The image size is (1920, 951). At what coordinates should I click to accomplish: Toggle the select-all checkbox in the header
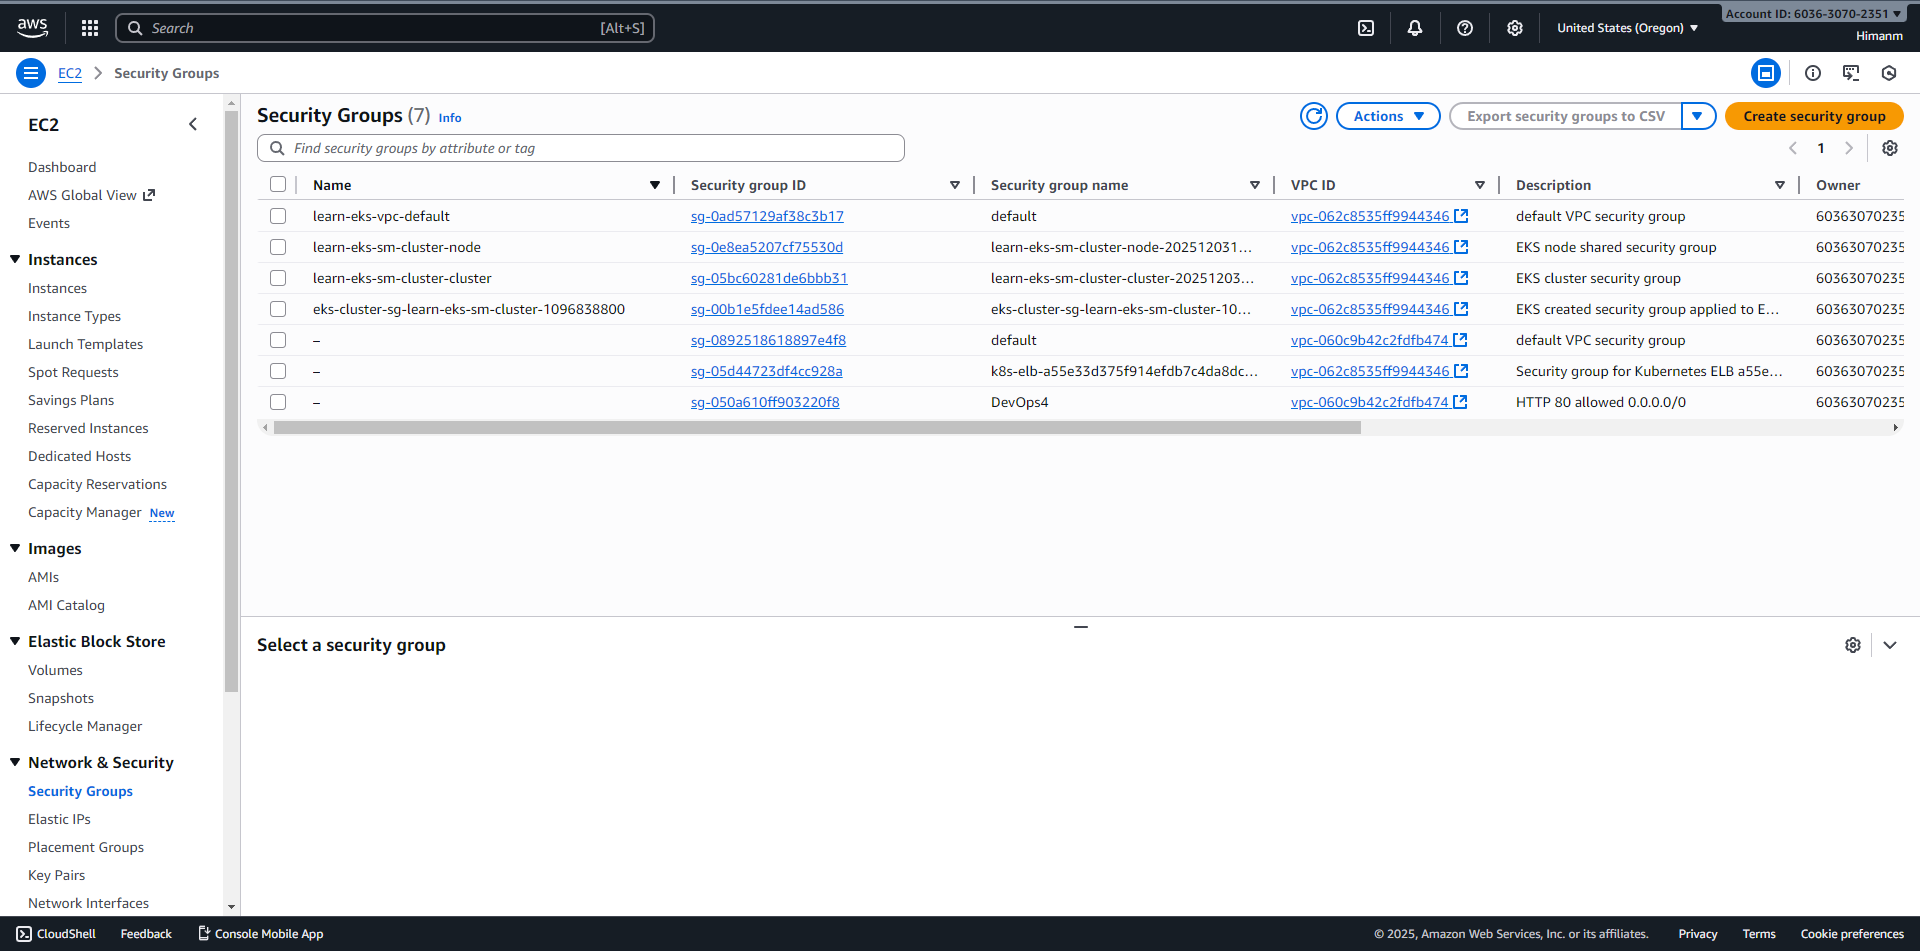[x=278, y=185]
